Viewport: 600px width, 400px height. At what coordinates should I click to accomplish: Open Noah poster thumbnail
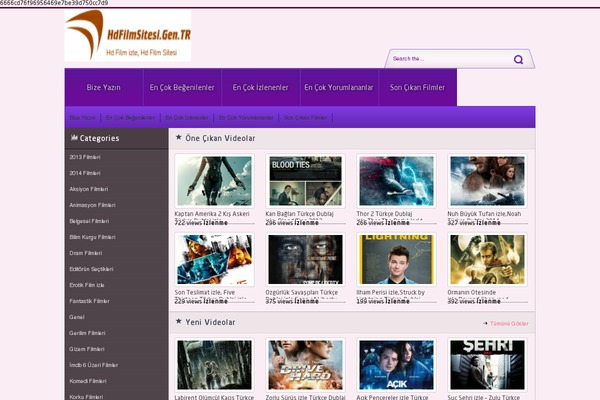pos(488,181)
